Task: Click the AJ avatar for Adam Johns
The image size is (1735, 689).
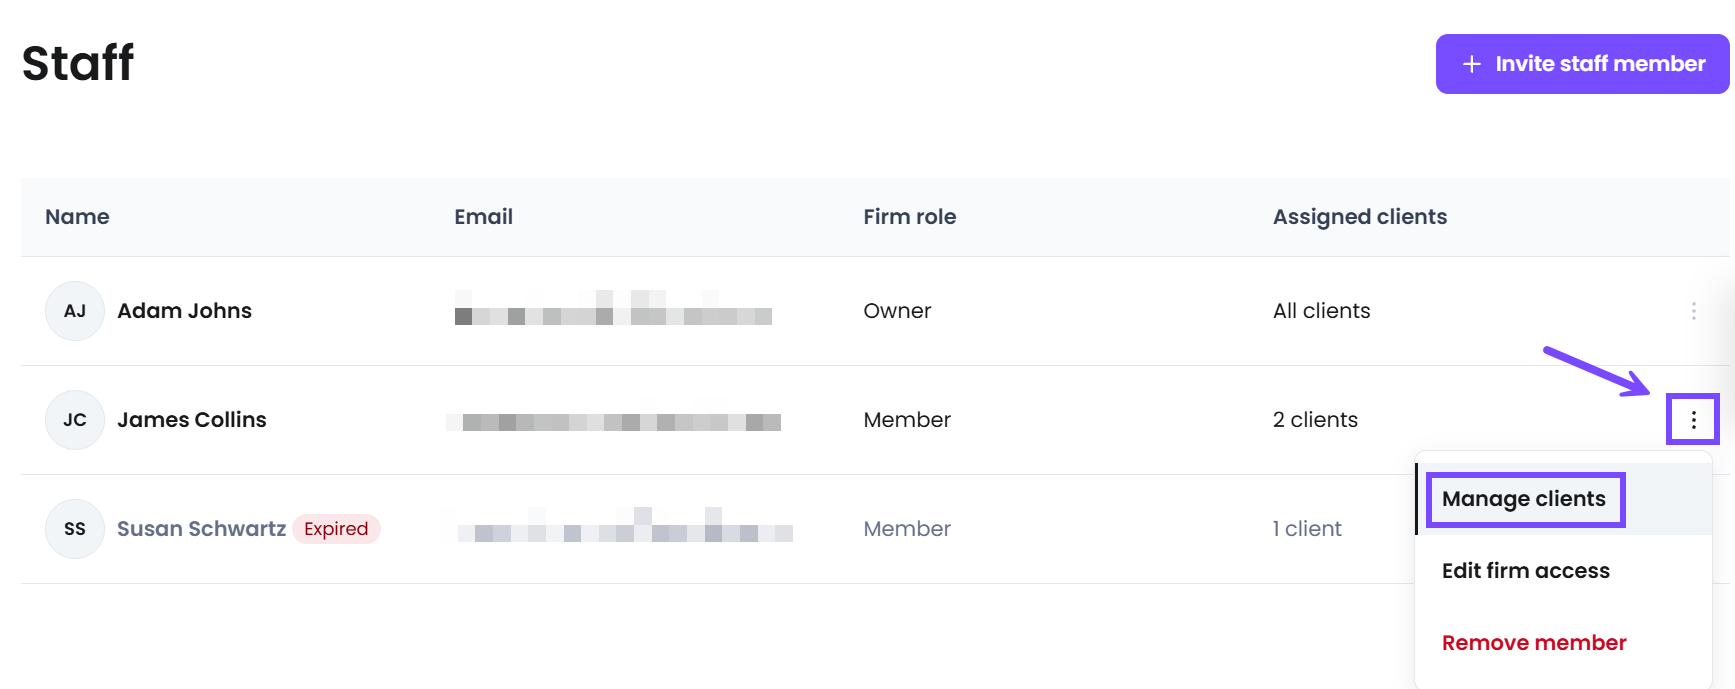Action: pos(75,311)
